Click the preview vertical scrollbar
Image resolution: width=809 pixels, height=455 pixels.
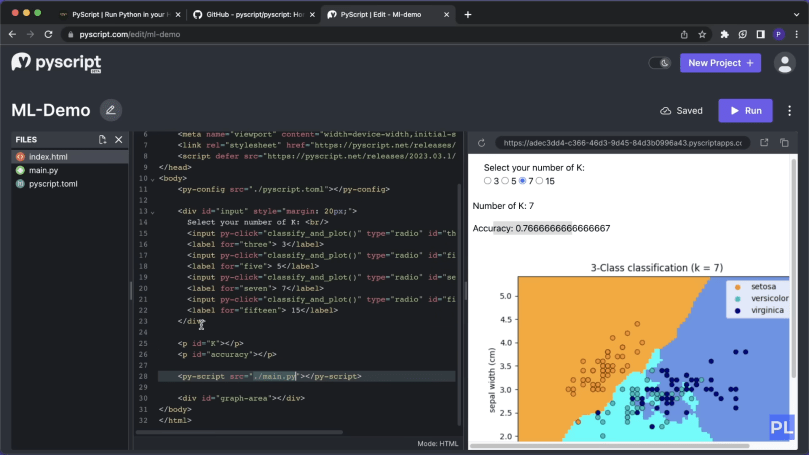[x=794, y=268]
